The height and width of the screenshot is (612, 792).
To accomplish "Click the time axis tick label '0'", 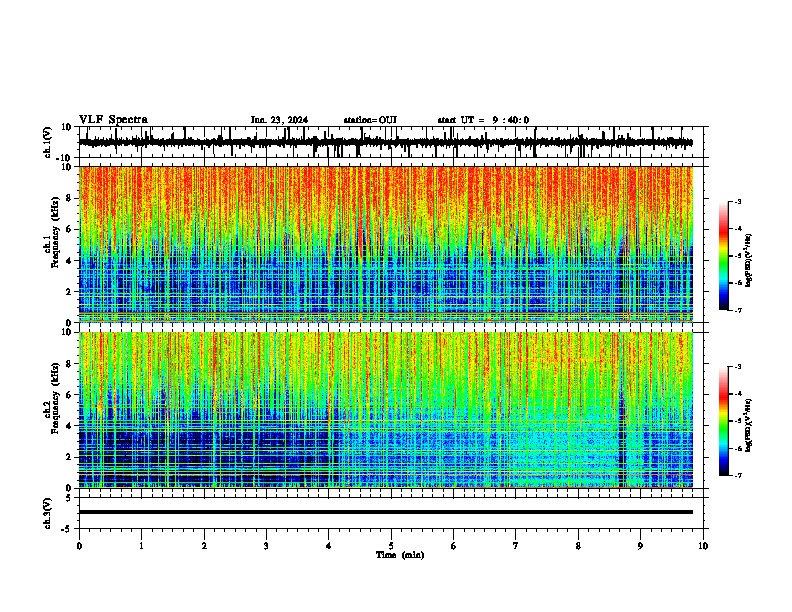I will [79, 546].
